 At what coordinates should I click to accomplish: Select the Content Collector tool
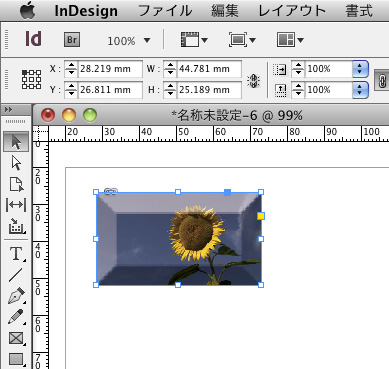point(16,226)
